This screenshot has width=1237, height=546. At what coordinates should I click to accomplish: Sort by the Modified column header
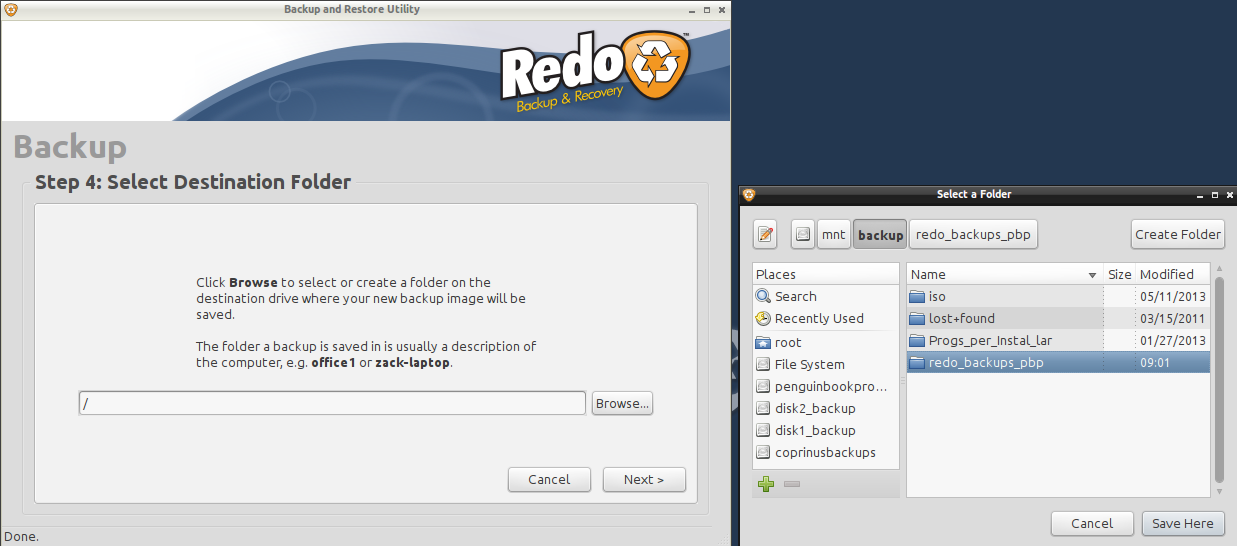pos(1166,274)
